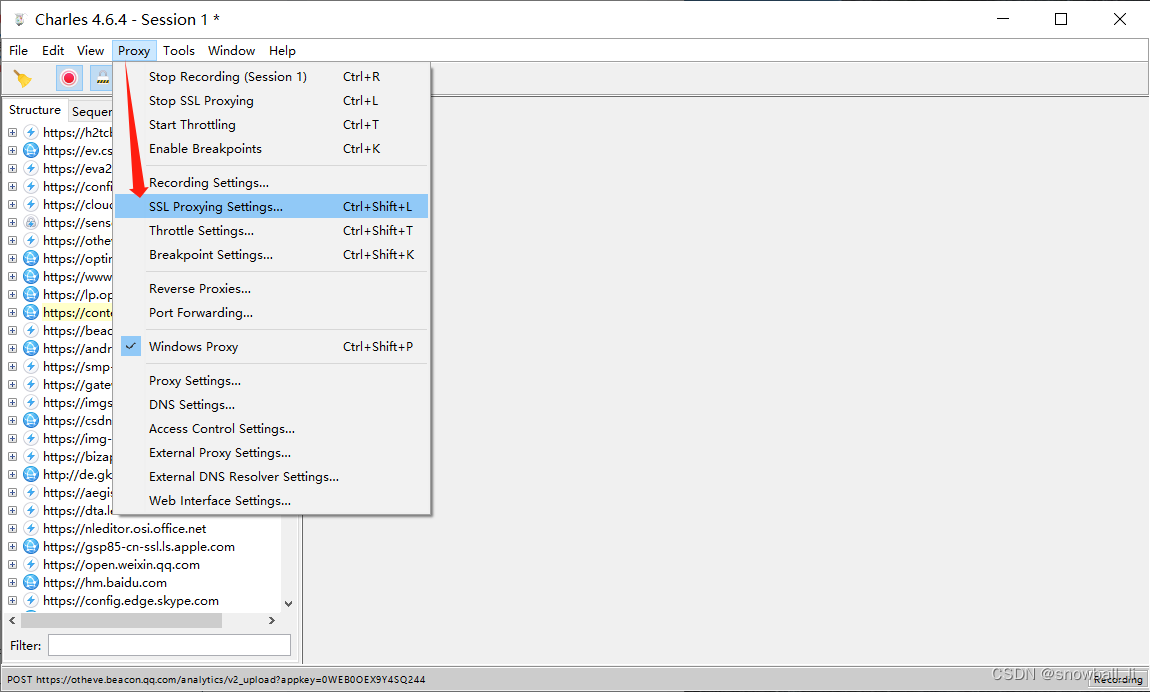Viewport: 1150px width, 692px height.
Task: Open Throttle Settings... menu entry
Action: click(x=271, y=231)
